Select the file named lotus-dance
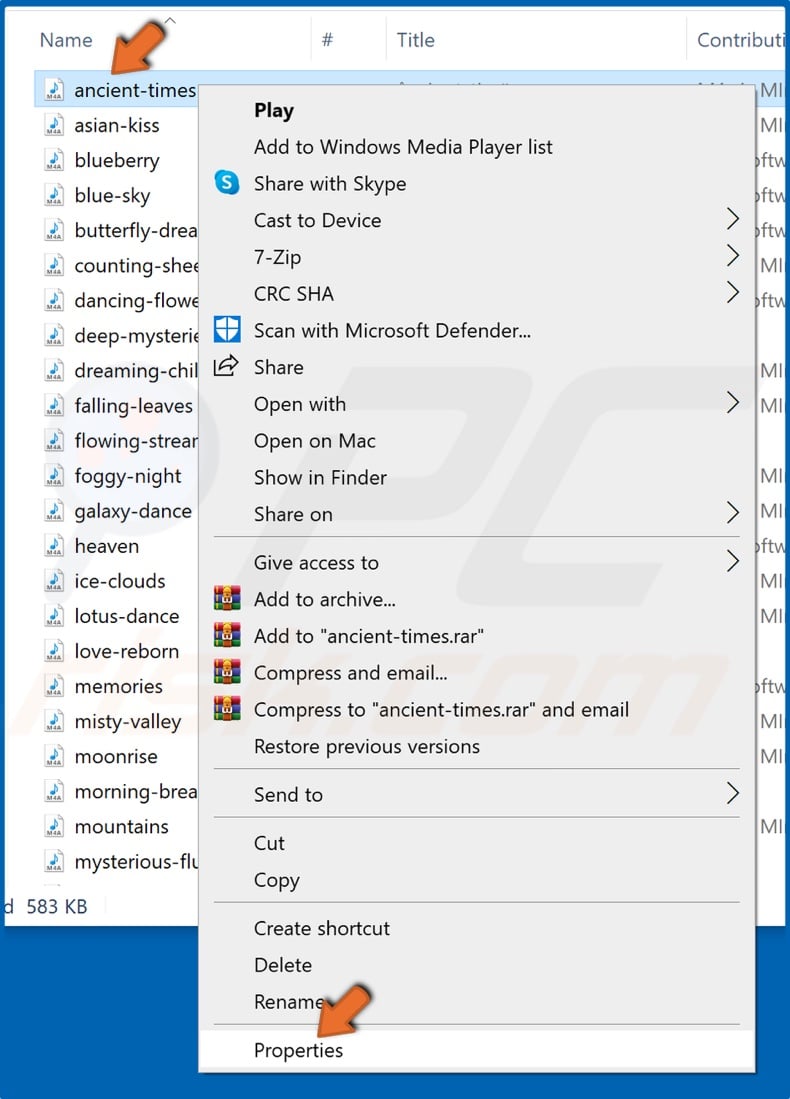This screenshot has height=1099, width=790. pyautogui.click(x=127, y=615)
